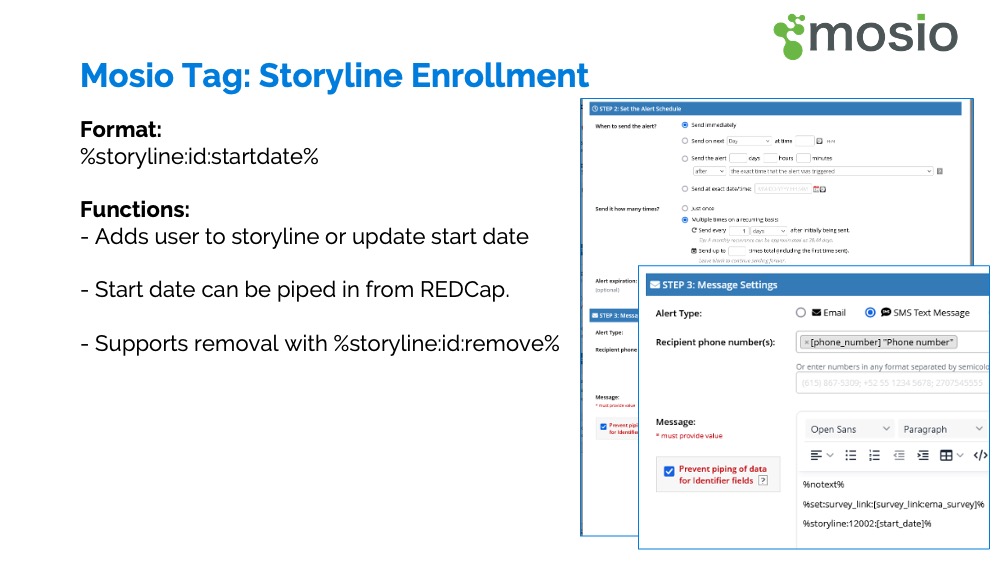1000x563 pixels.
Task: Click the Send every number field
Action: [x=739, y=231]
